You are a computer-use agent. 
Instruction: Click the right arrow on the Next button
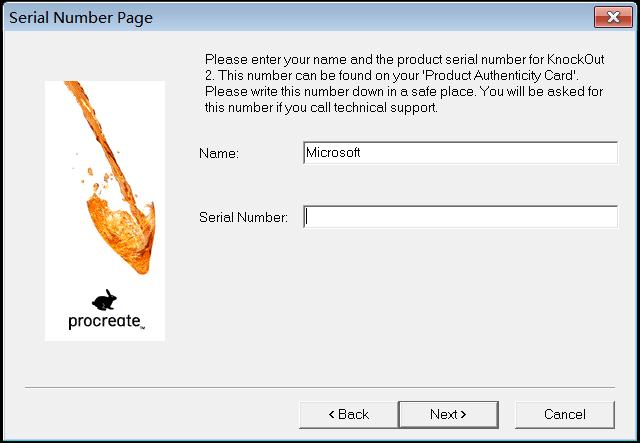pyautogui.click(x=463, y=414)
